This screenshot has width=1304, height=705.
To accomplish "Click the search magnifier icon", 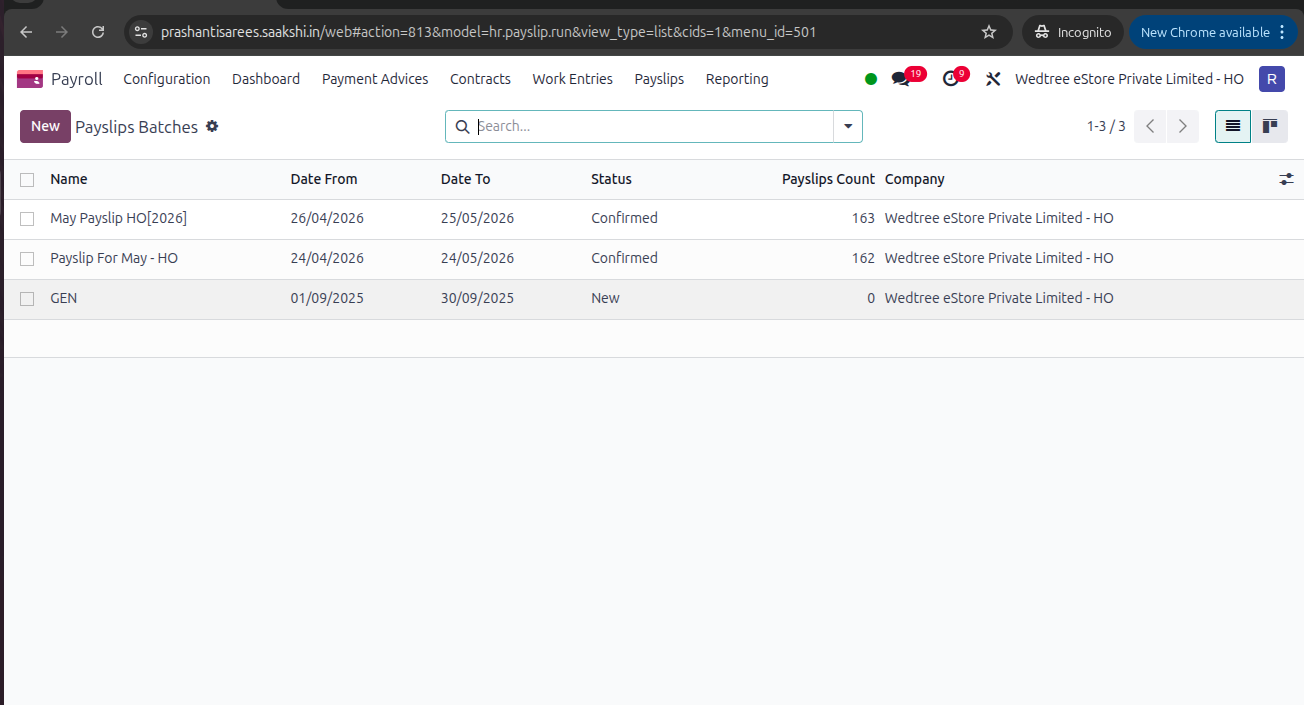I will pos(462,126).
